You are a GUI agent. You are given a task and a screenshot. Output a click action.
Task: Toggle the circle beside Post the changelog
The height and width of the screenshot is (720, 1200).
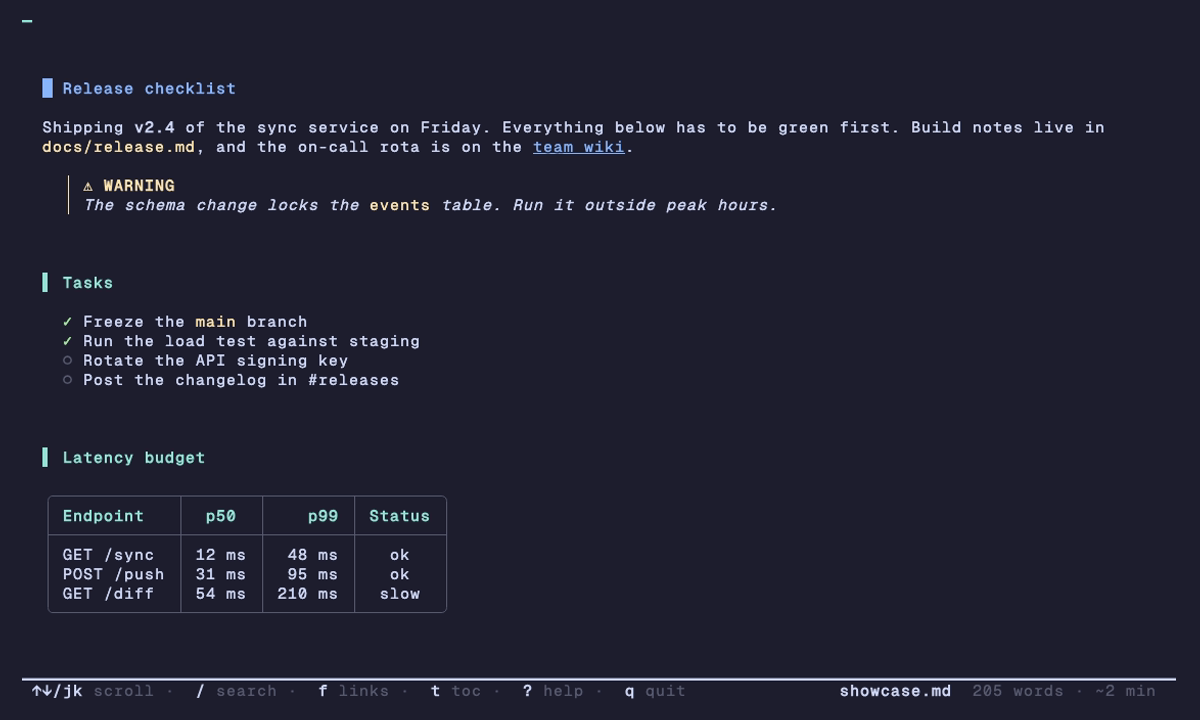[x=67, y=380]
